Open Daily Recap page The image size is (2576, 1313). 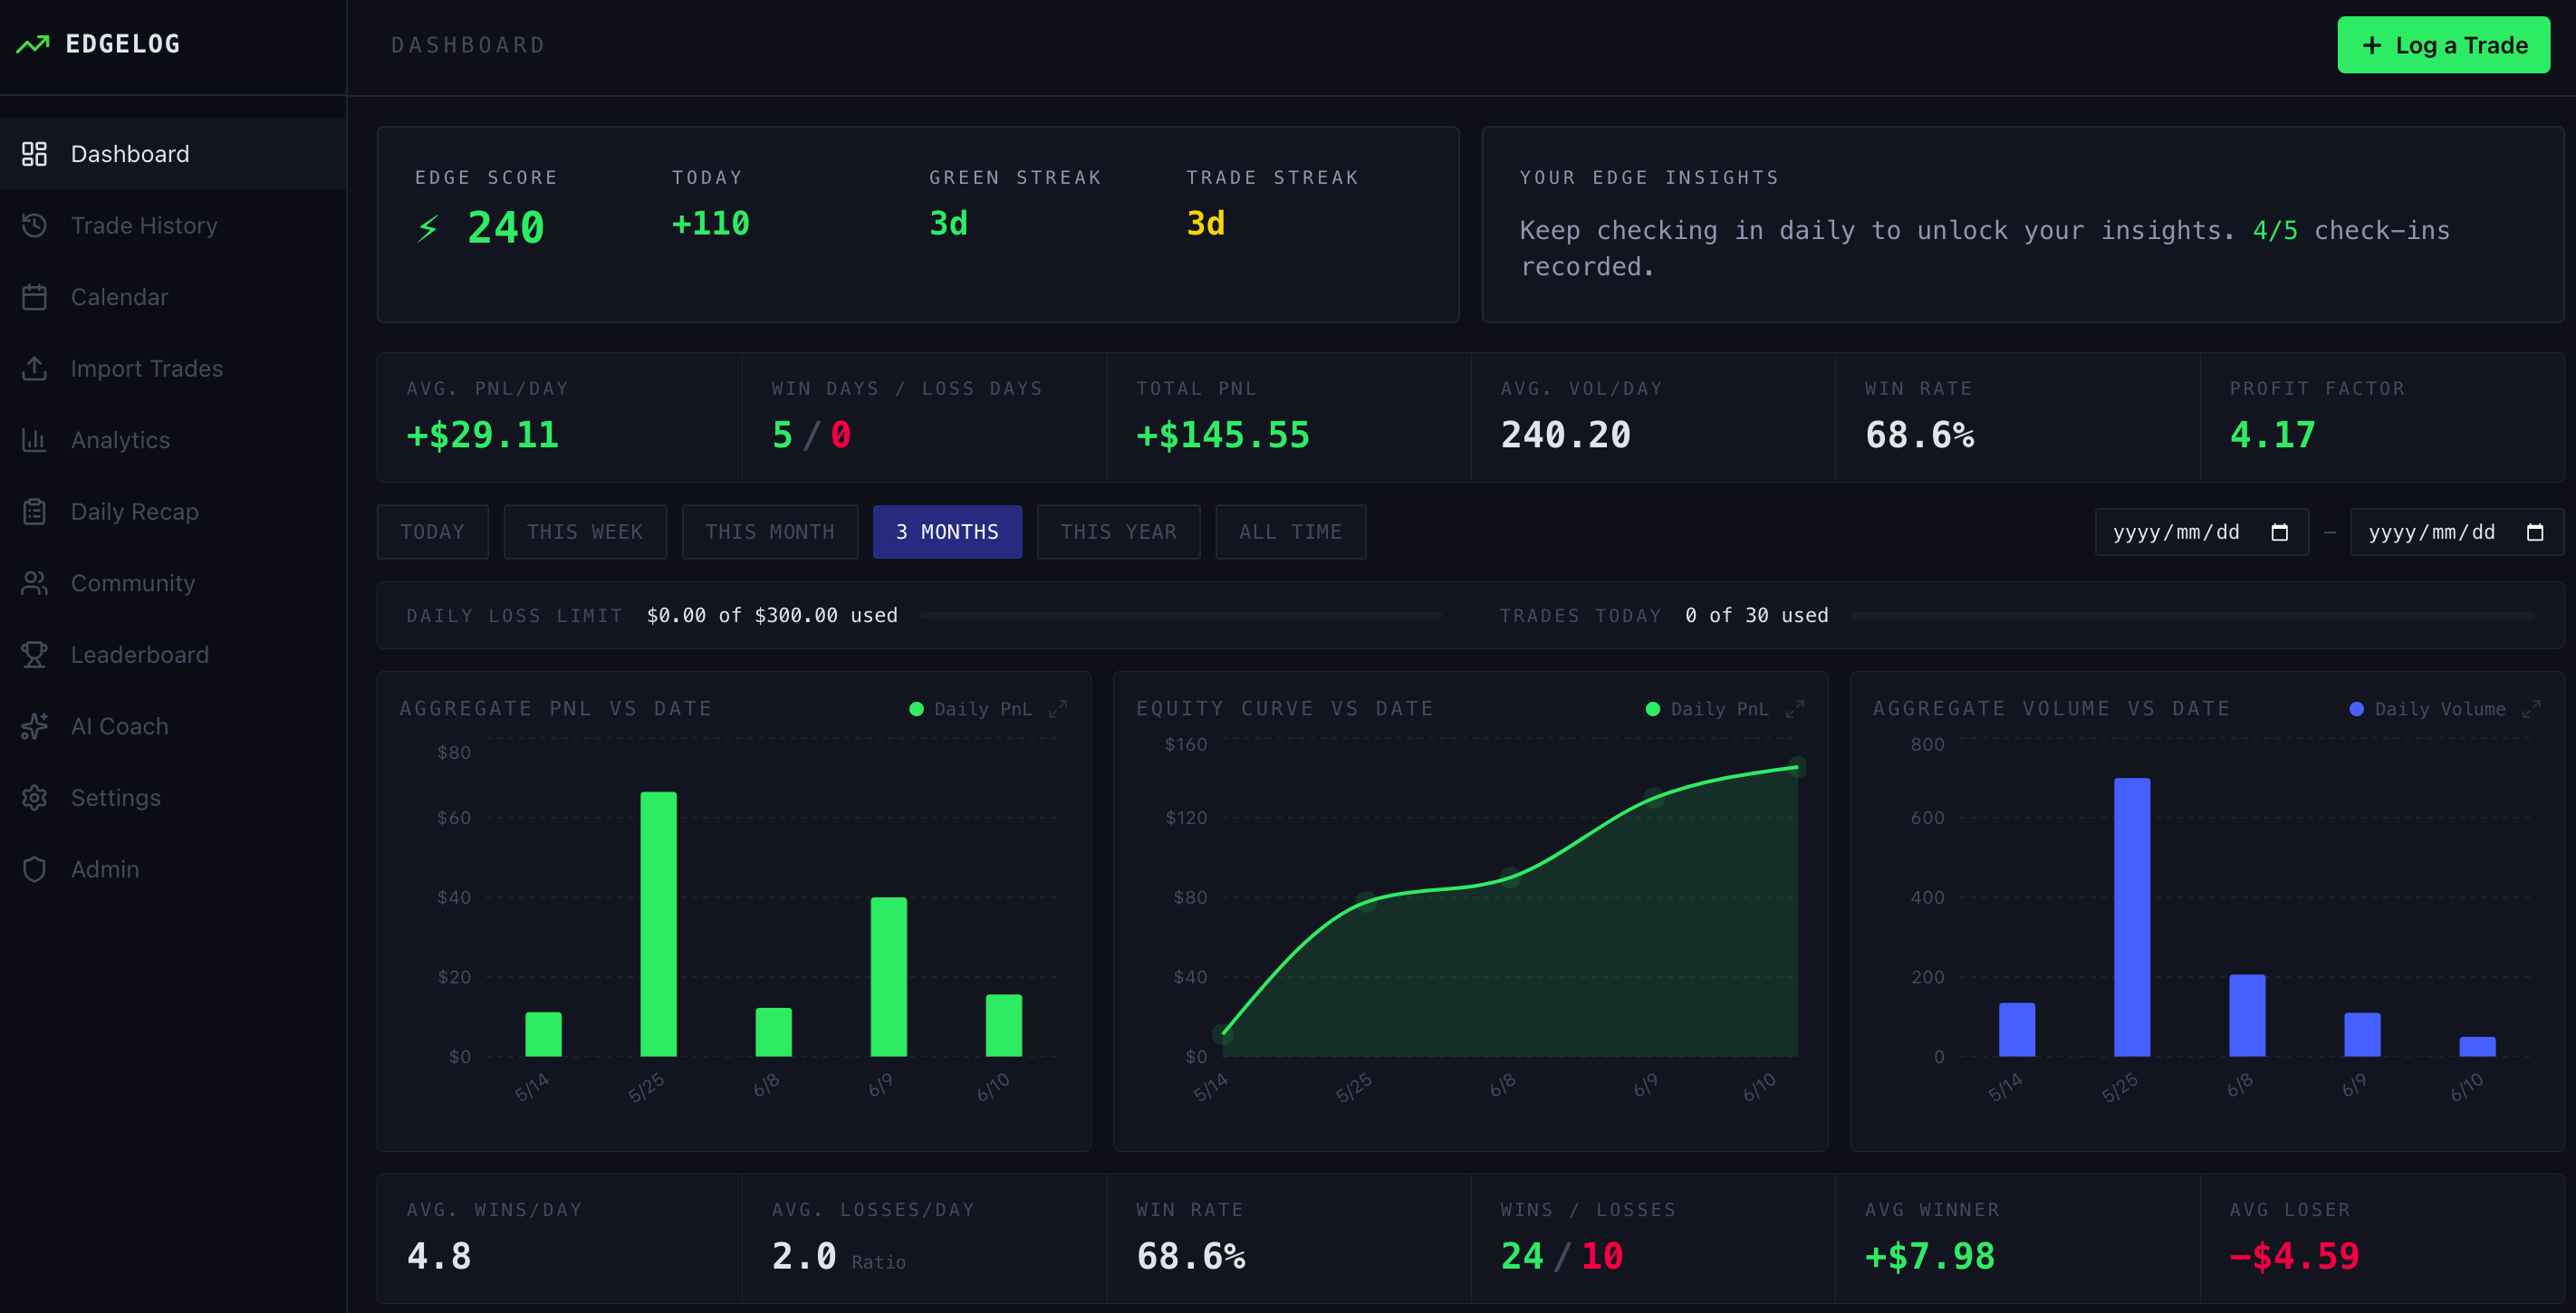click(173, 511)
